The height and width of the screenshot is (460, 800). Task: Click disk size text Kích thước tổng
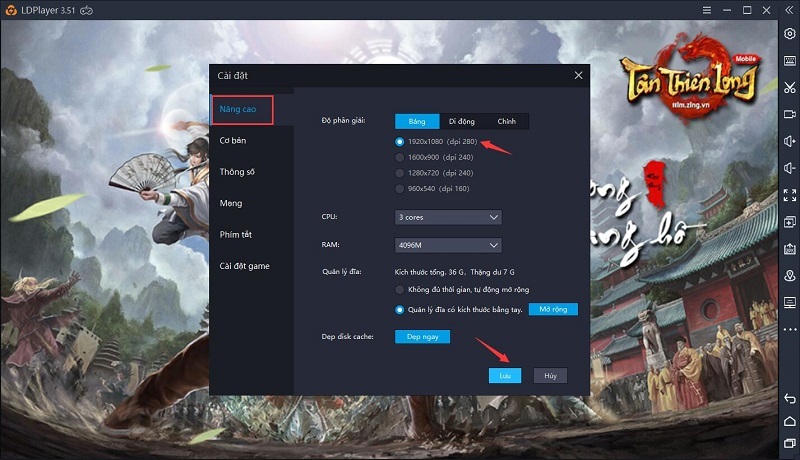[x=455, y=272]
